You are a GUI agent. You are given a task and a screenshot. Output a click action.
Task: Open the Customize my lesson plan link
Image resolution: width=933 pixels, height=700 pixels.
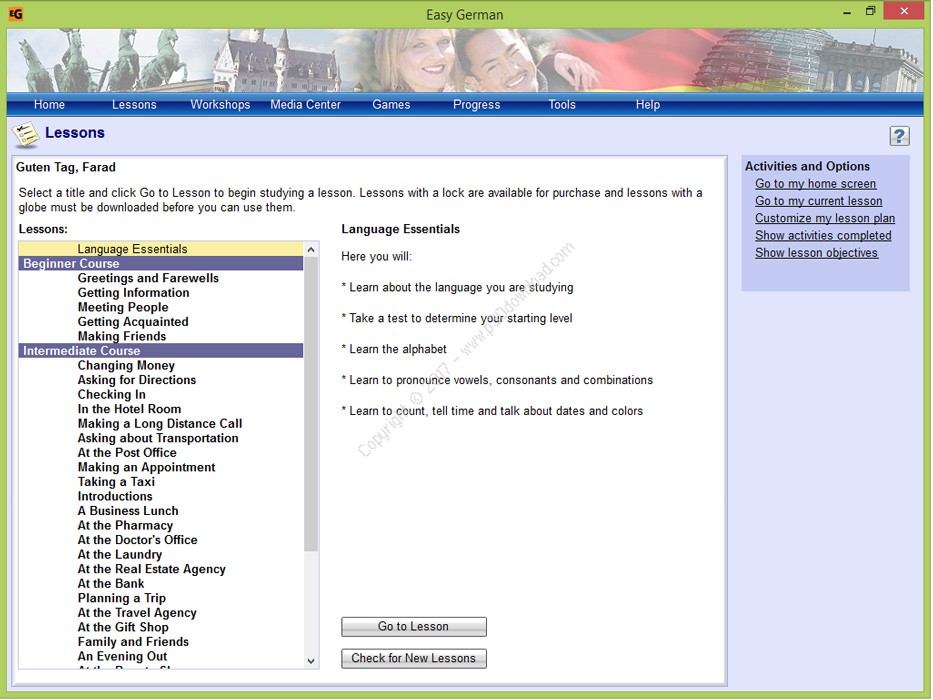pyautogui.click(x=825, y=218)
